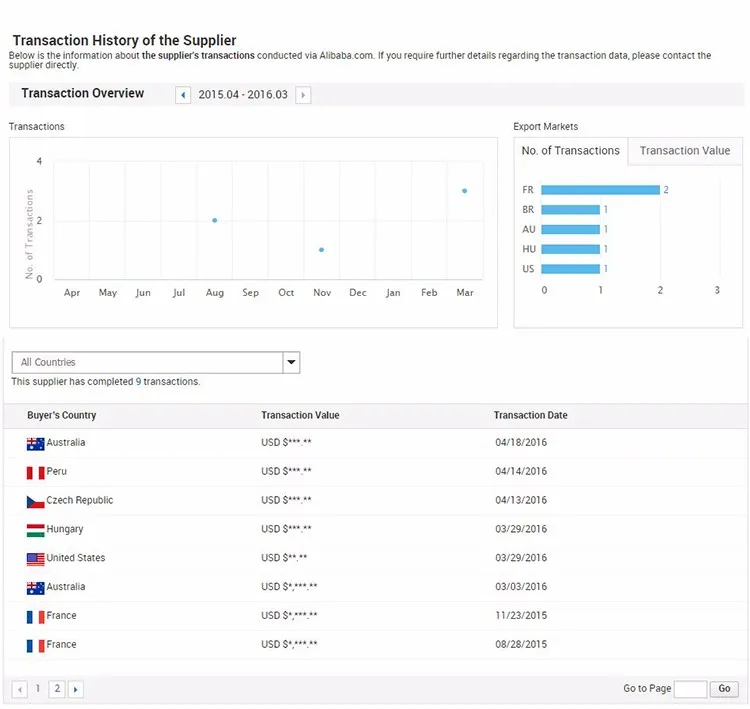
Task: Go to next page using right arrow
Action: 76,689
